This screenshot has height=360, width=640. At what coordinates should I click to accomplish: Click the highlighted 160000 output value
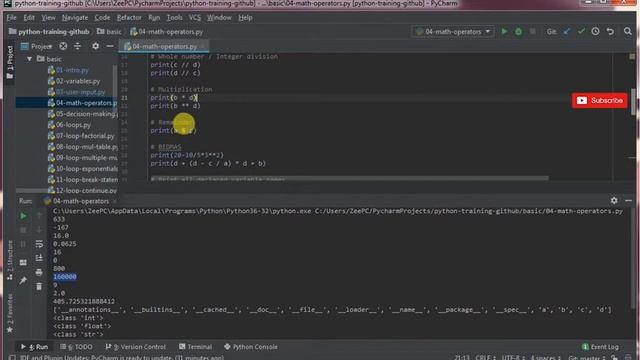click(x=64, y=277)
